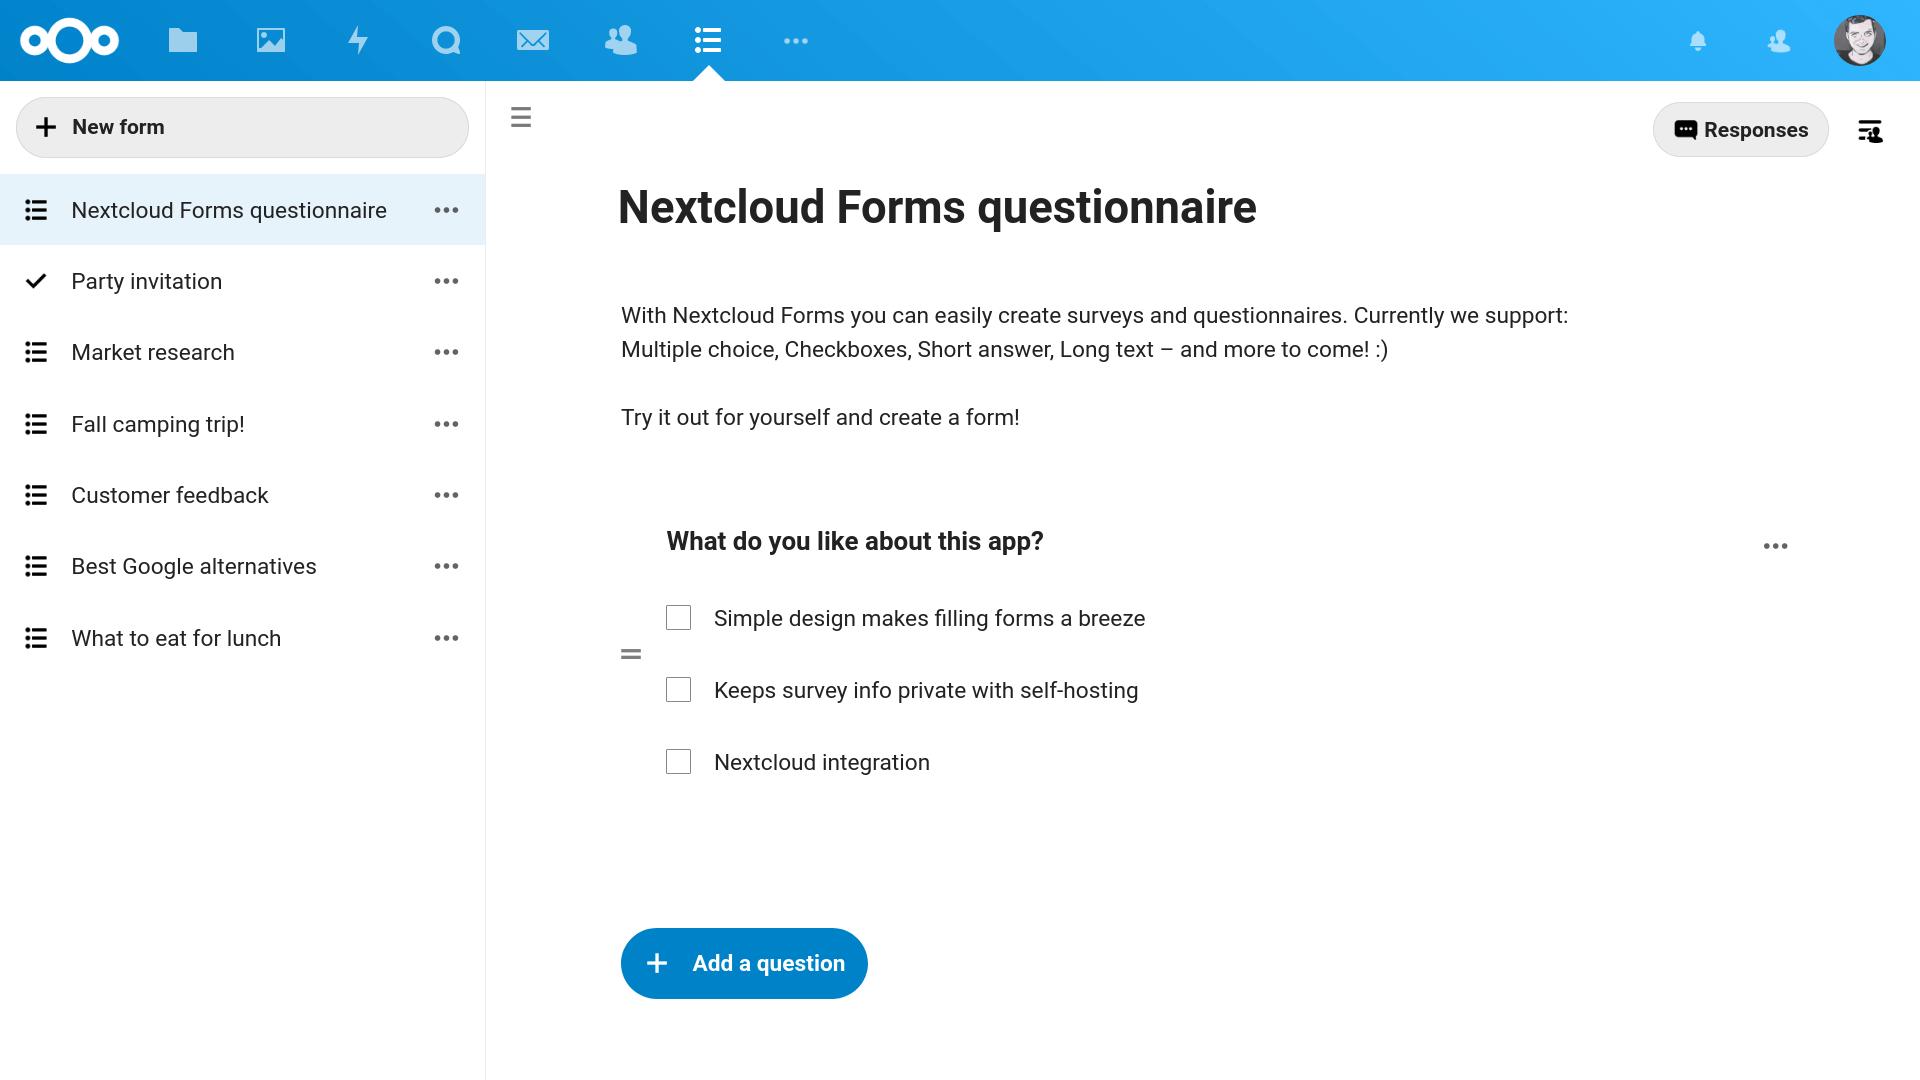Select the Responses tab
Screen dimensions: 1920x1080
coord(1741,128)
